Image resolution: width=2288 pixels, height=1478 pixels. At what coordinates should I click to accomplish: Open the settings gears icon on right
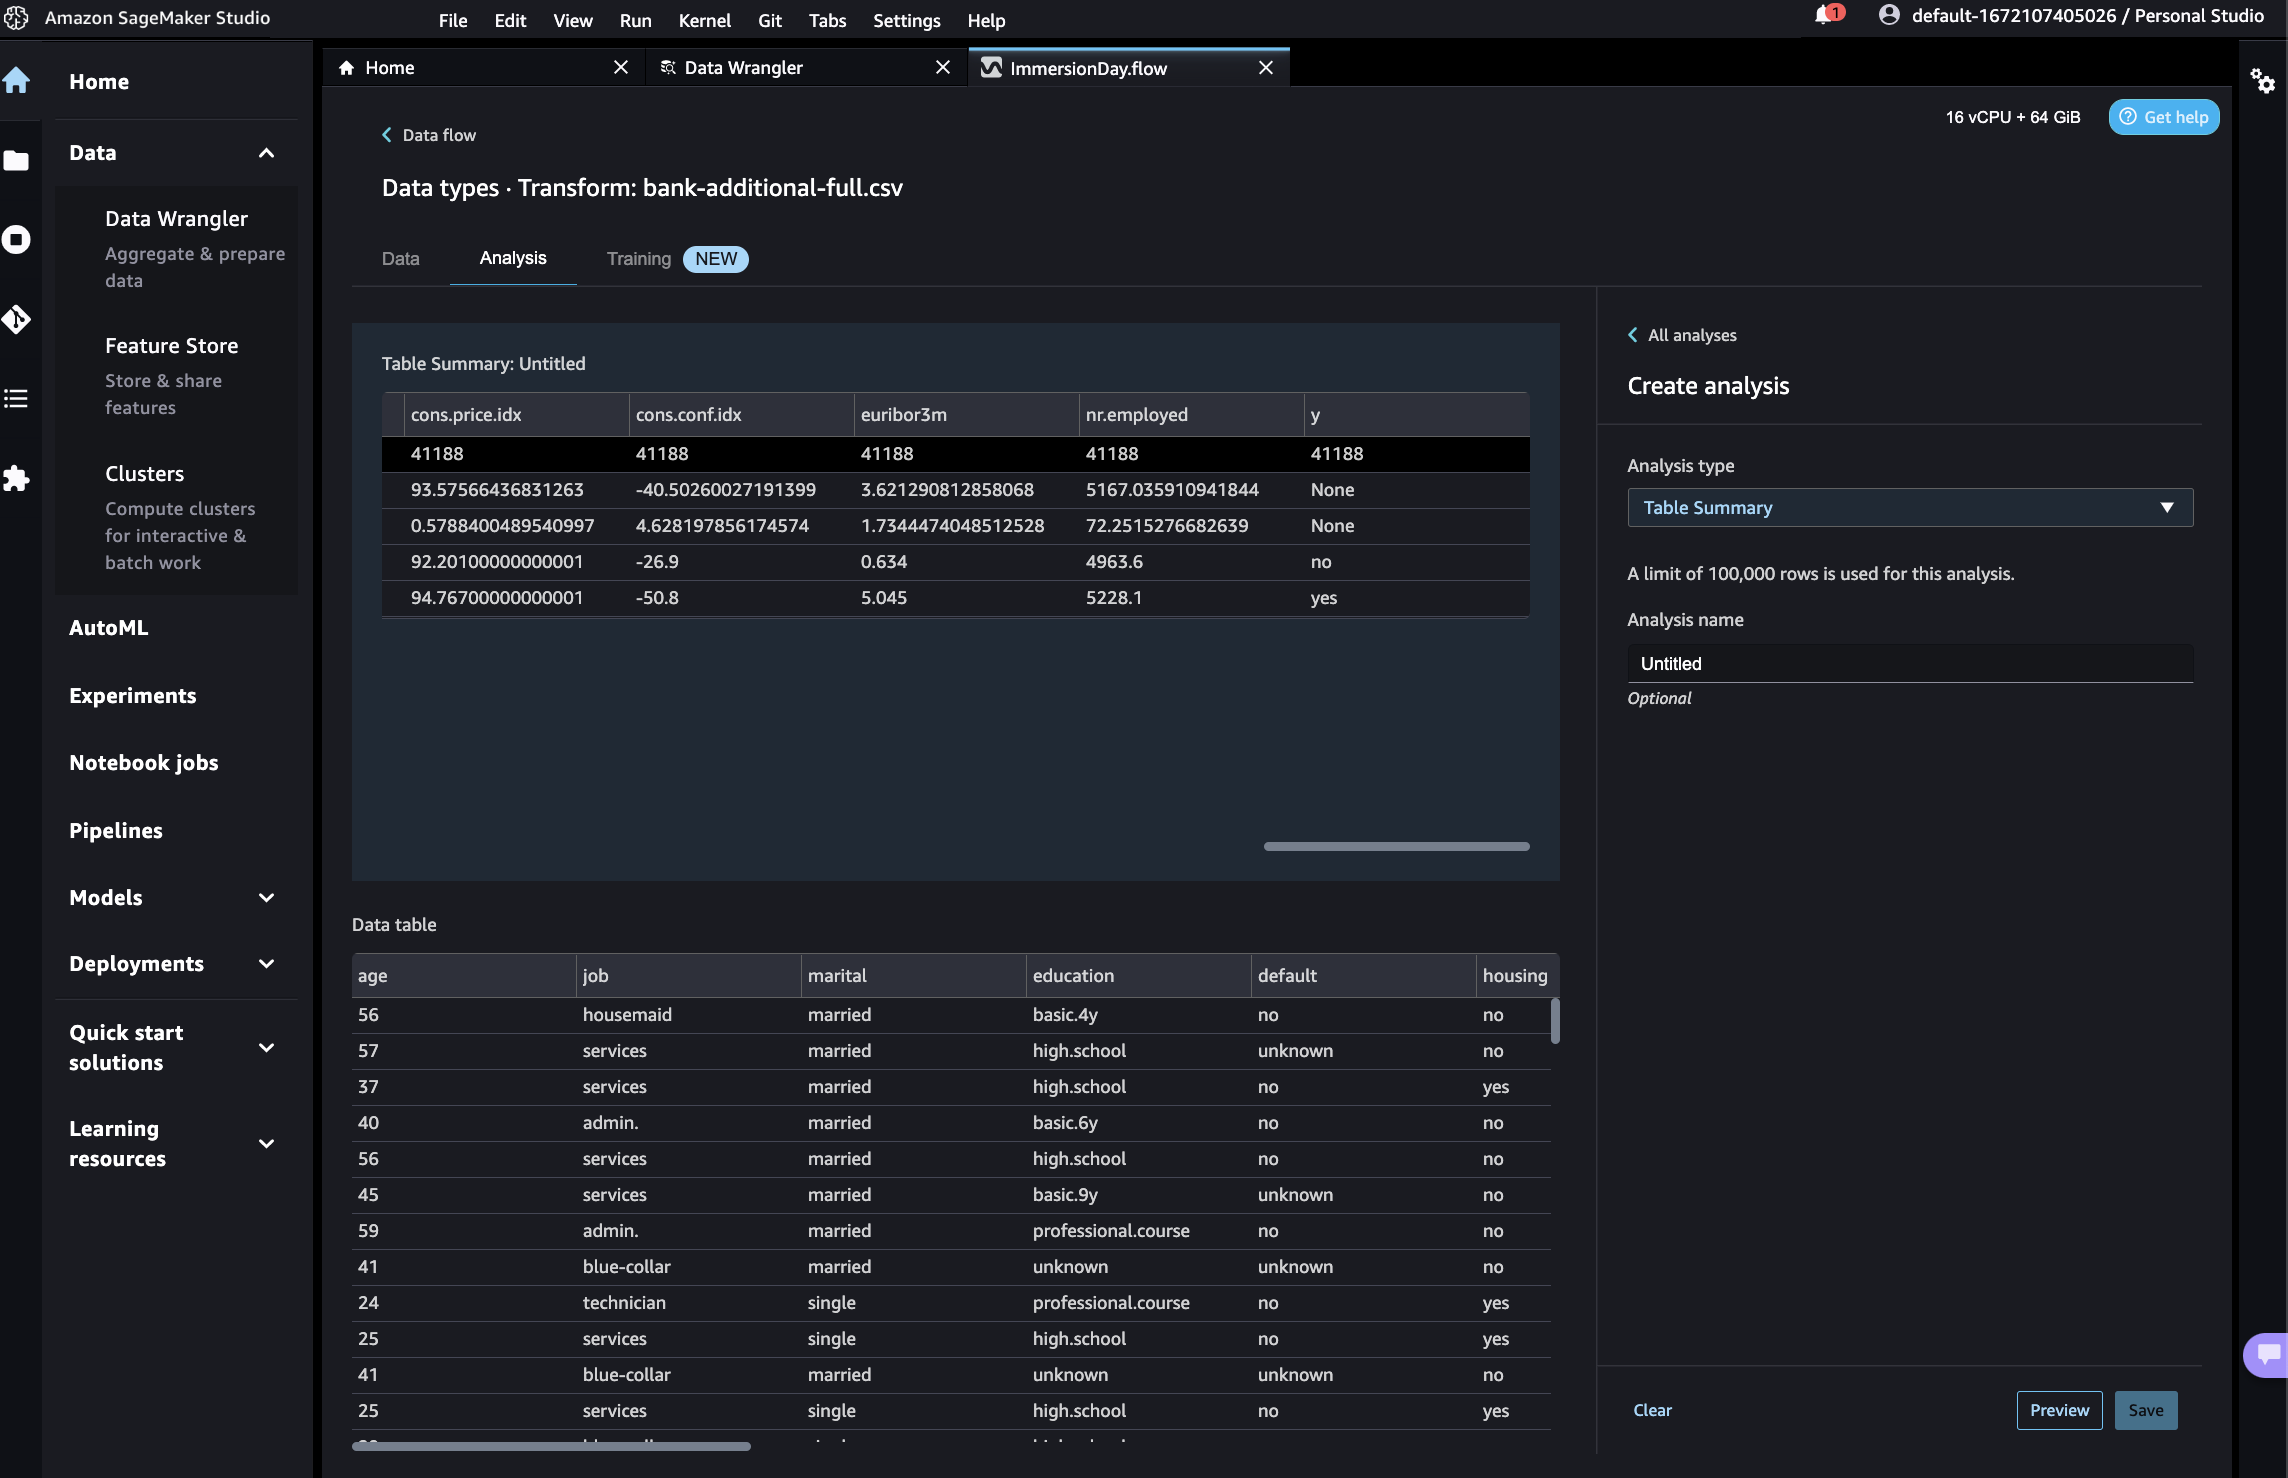pos(2262,80)
